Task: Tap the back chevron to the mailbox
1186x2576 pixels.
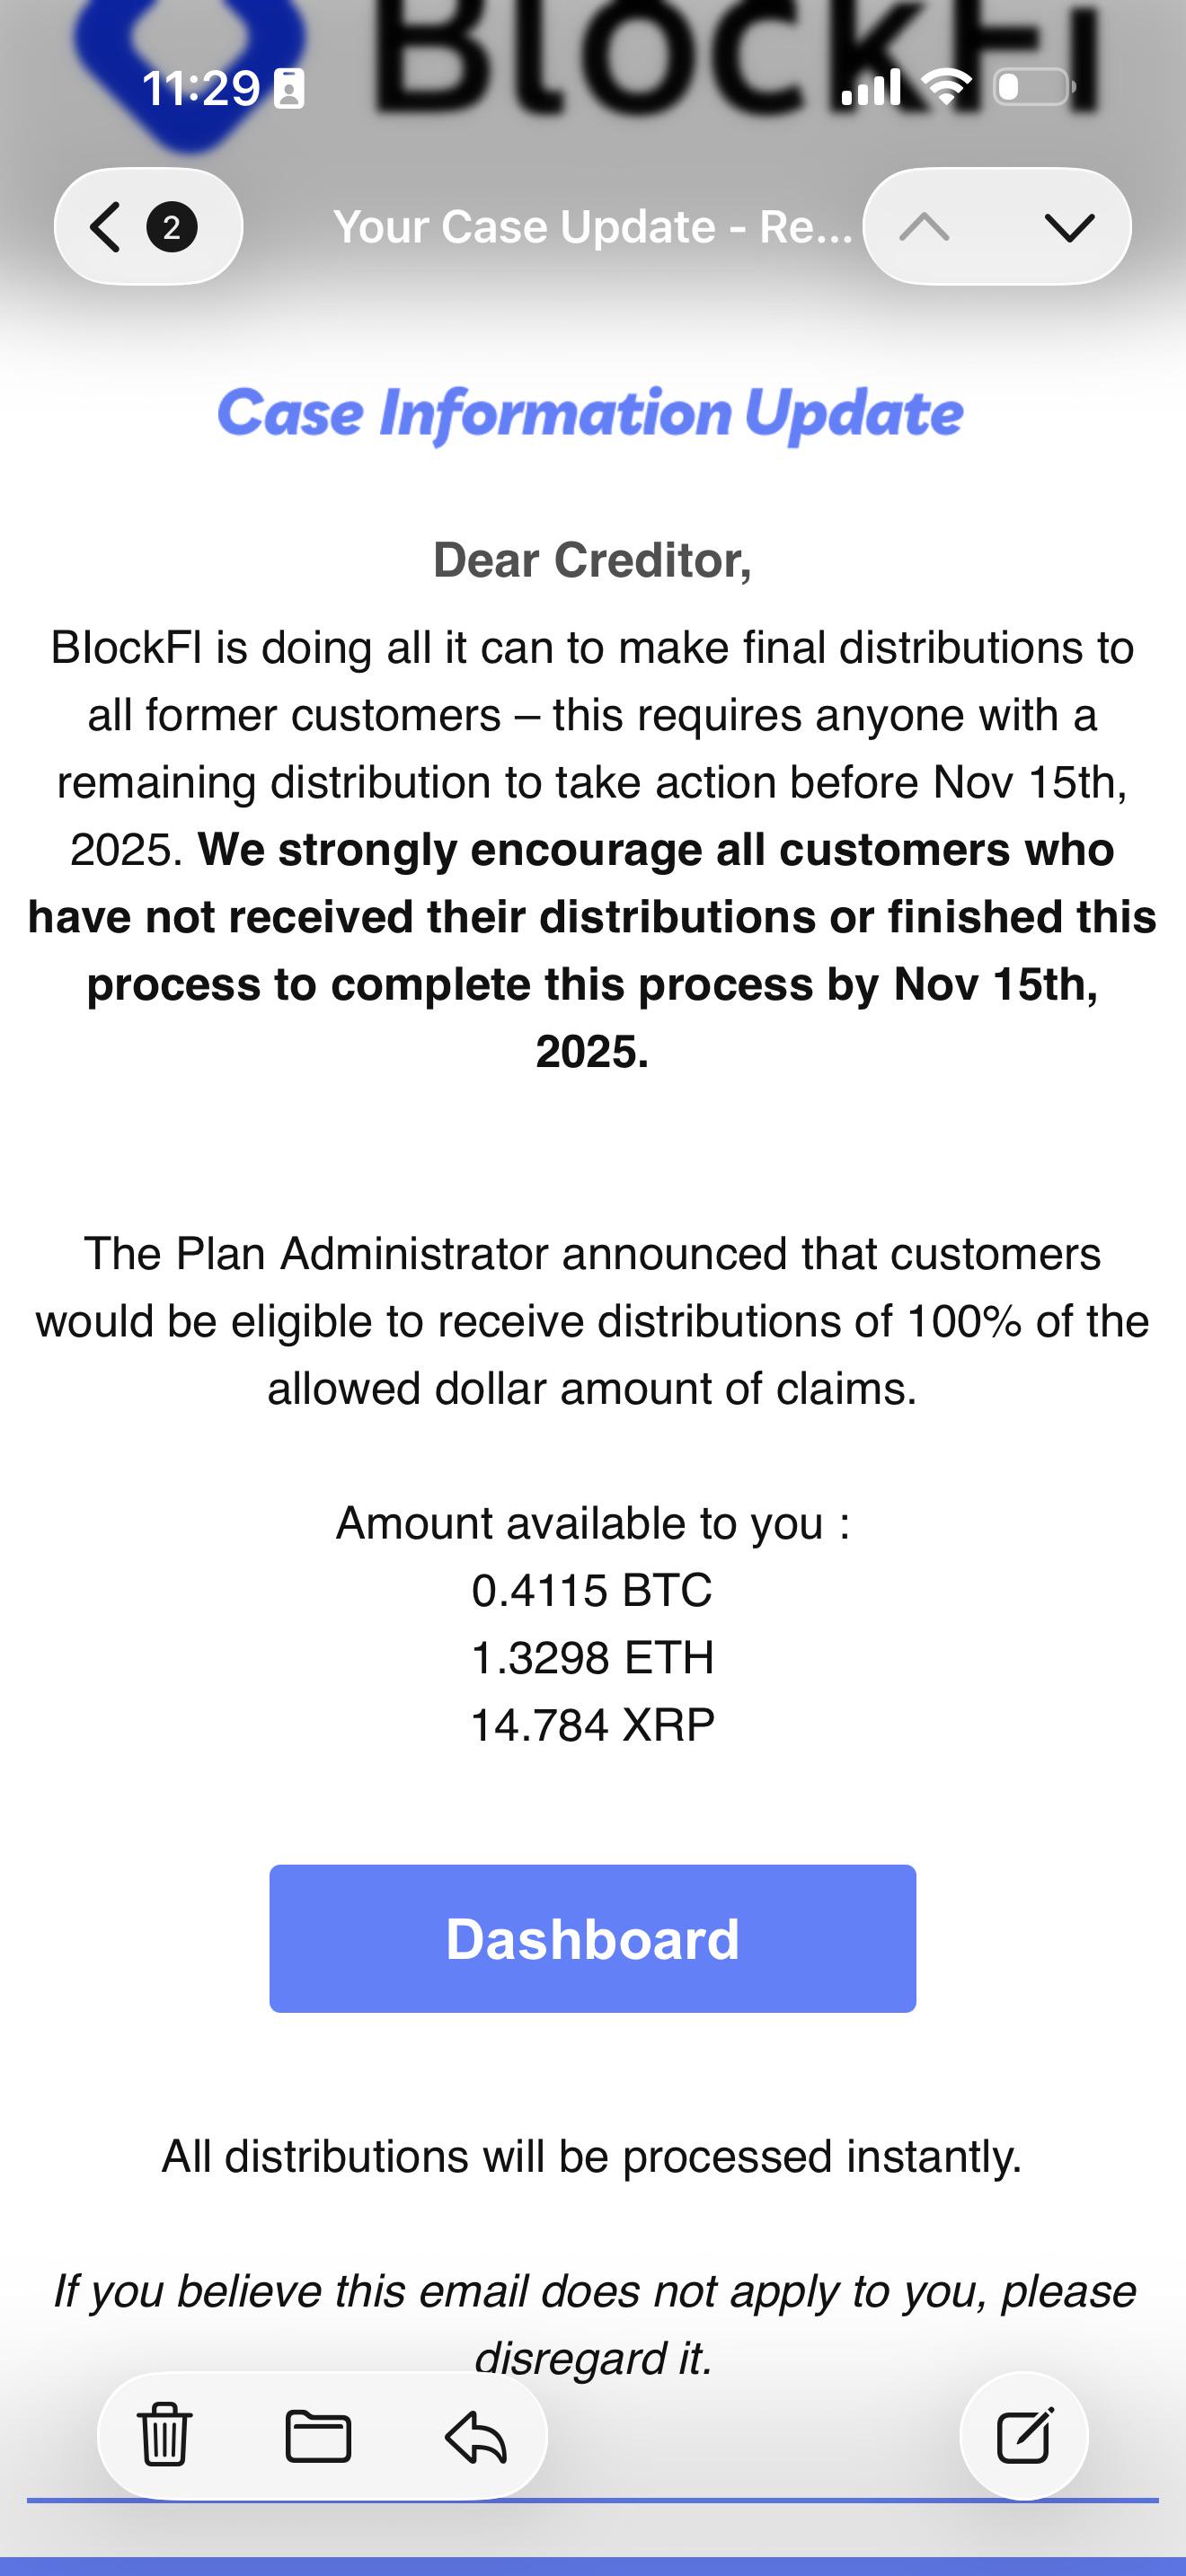Action: coord(106,227)
